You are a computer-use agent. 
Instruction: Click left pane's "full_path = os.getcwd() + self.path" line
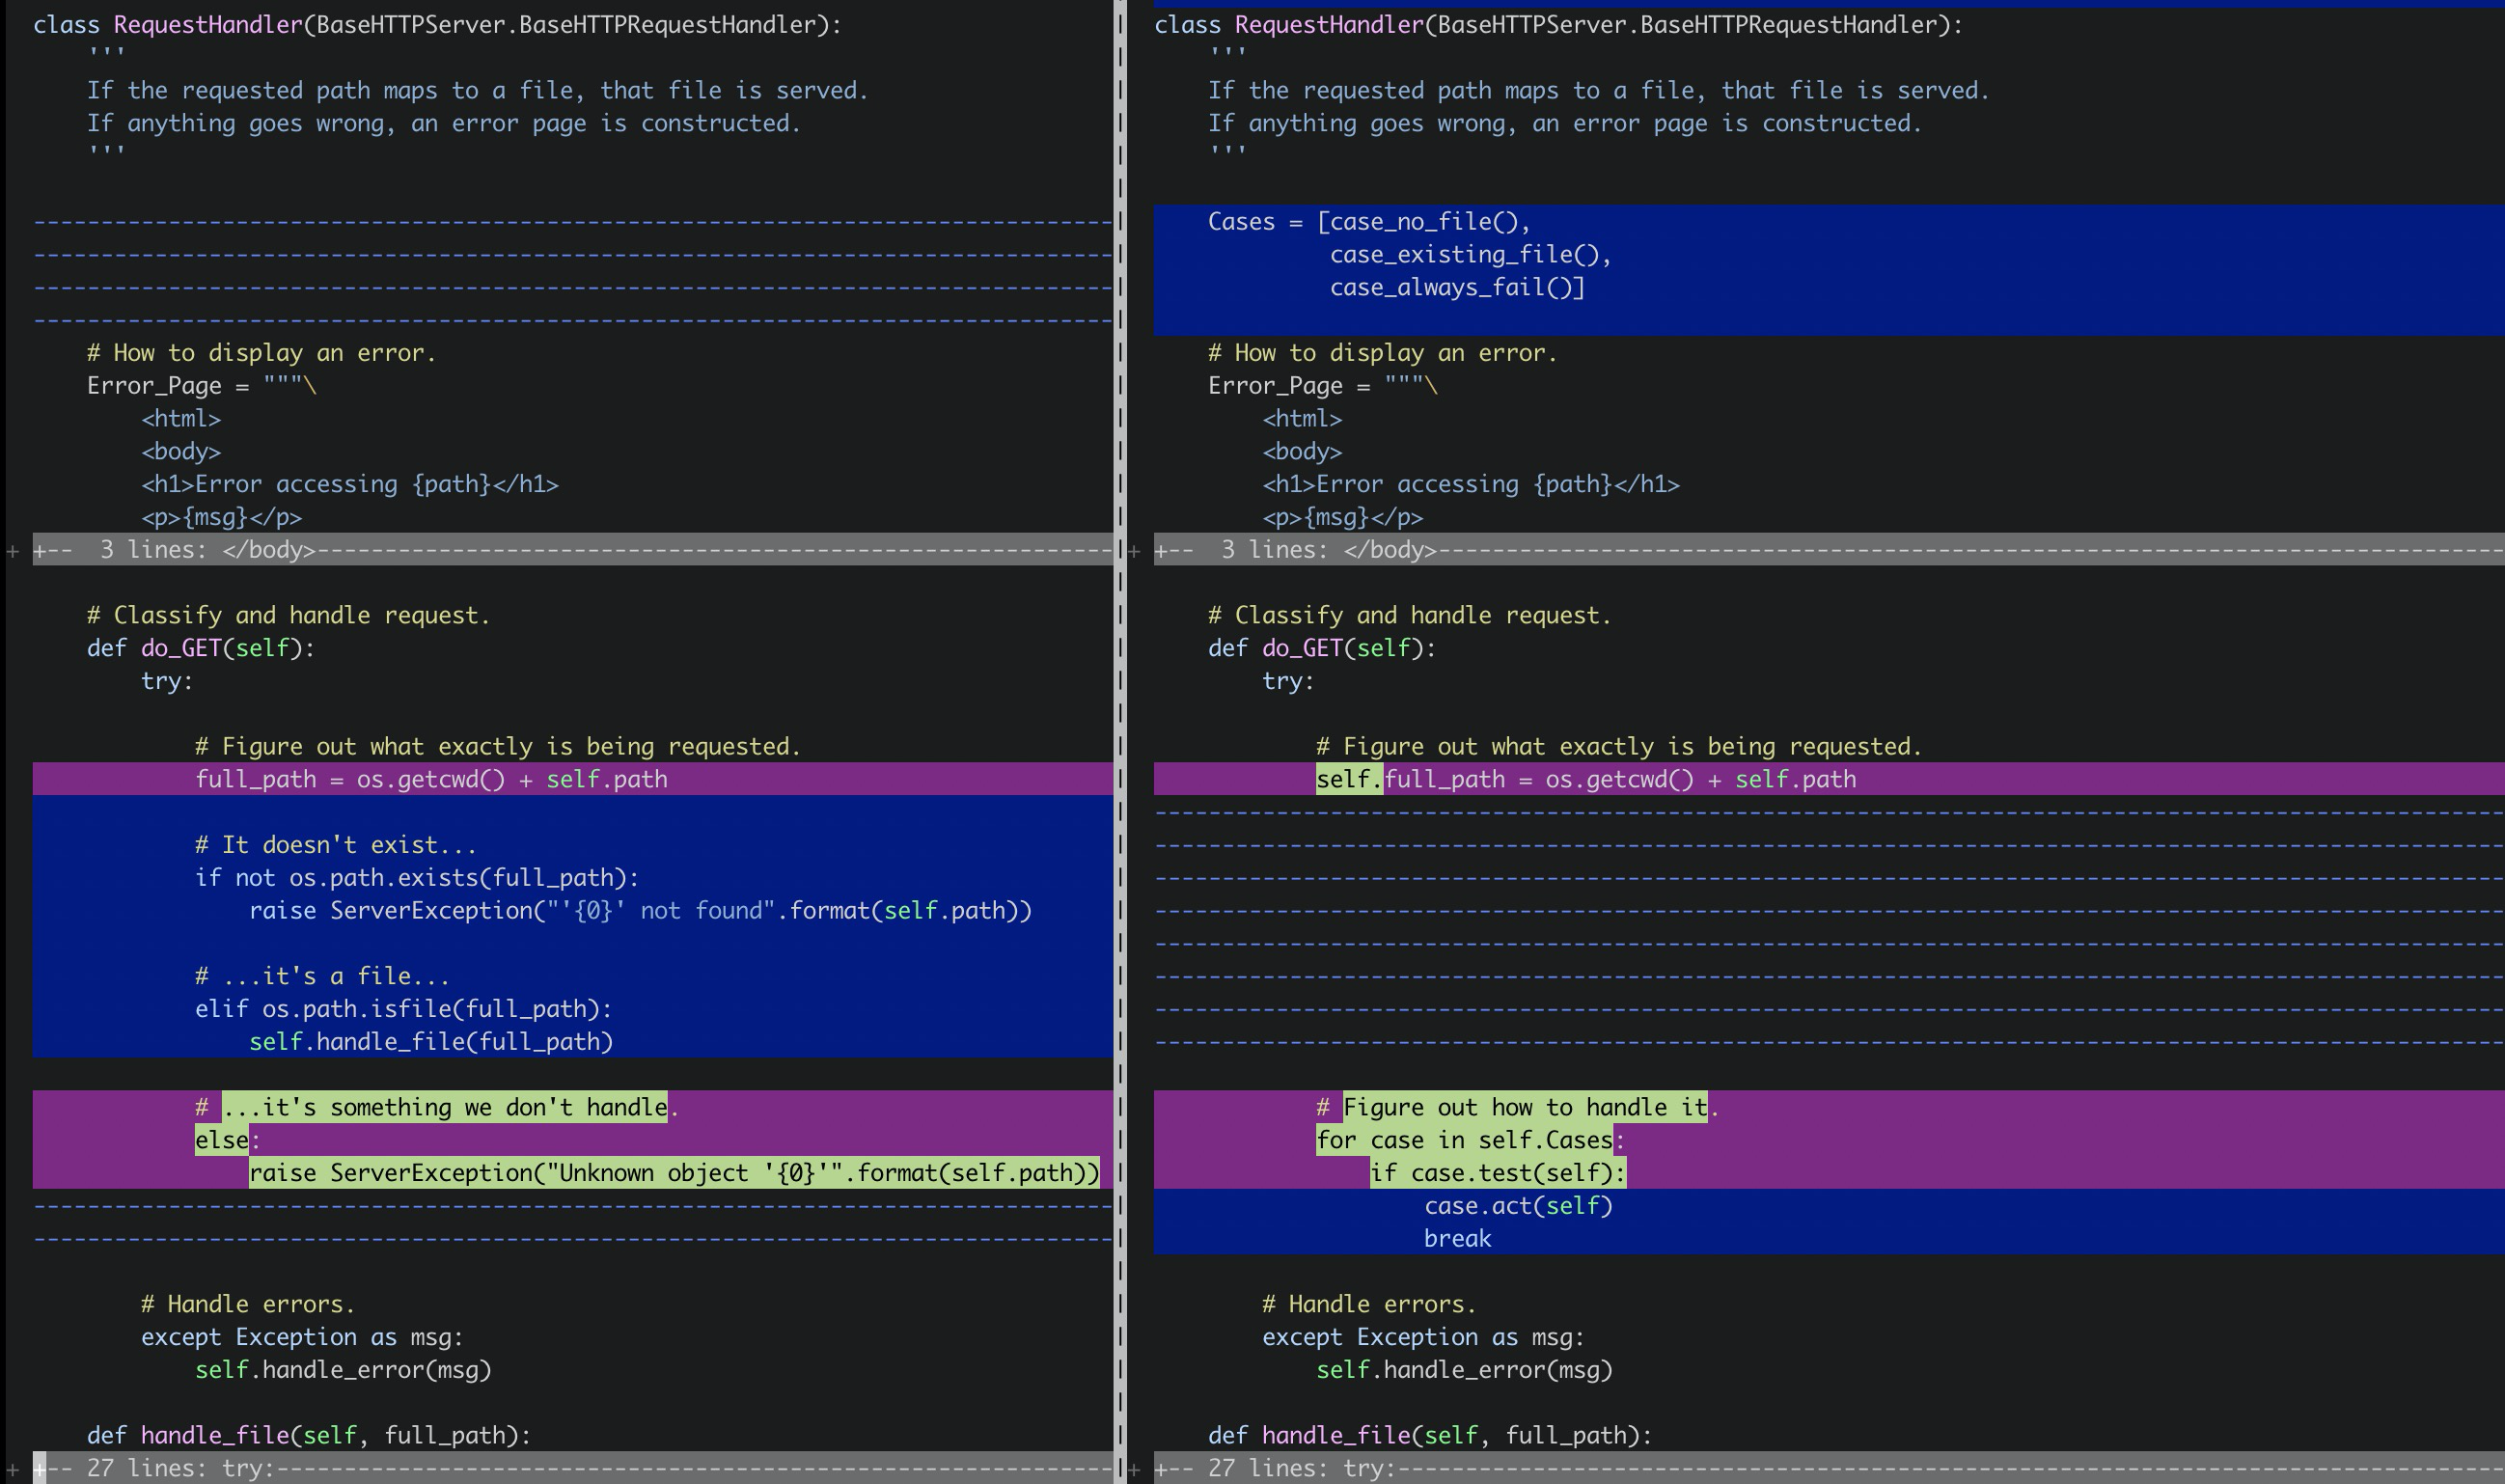(431, 779)
